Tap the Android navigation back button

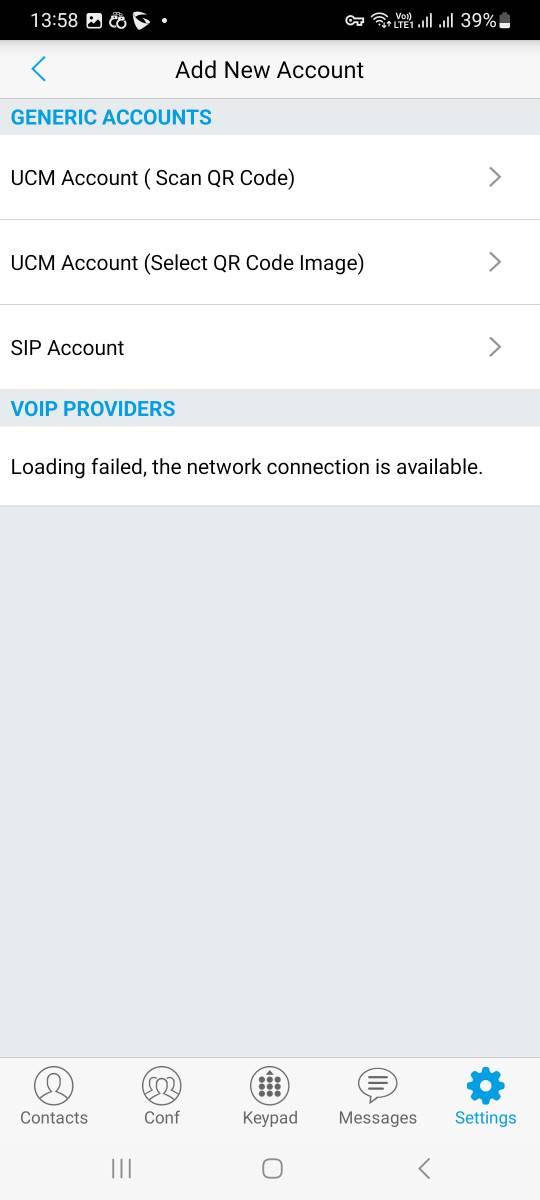click(x=424, y=1168)
